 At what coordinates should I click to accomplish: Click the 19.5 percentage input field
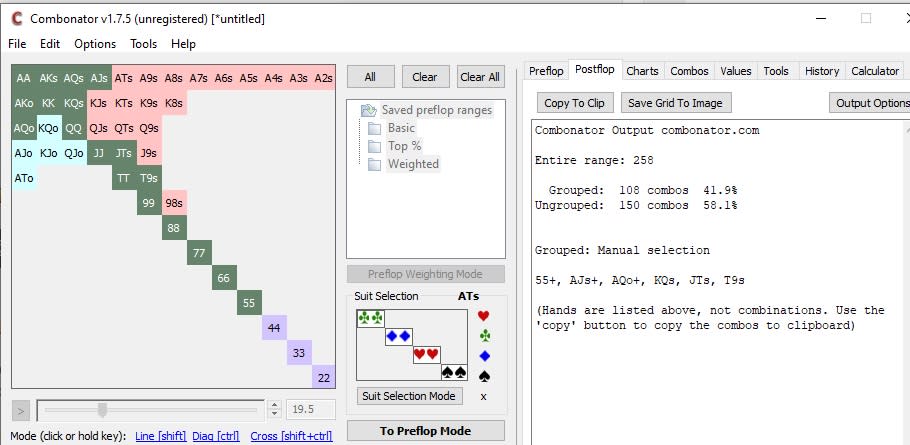tap(310, 410)
